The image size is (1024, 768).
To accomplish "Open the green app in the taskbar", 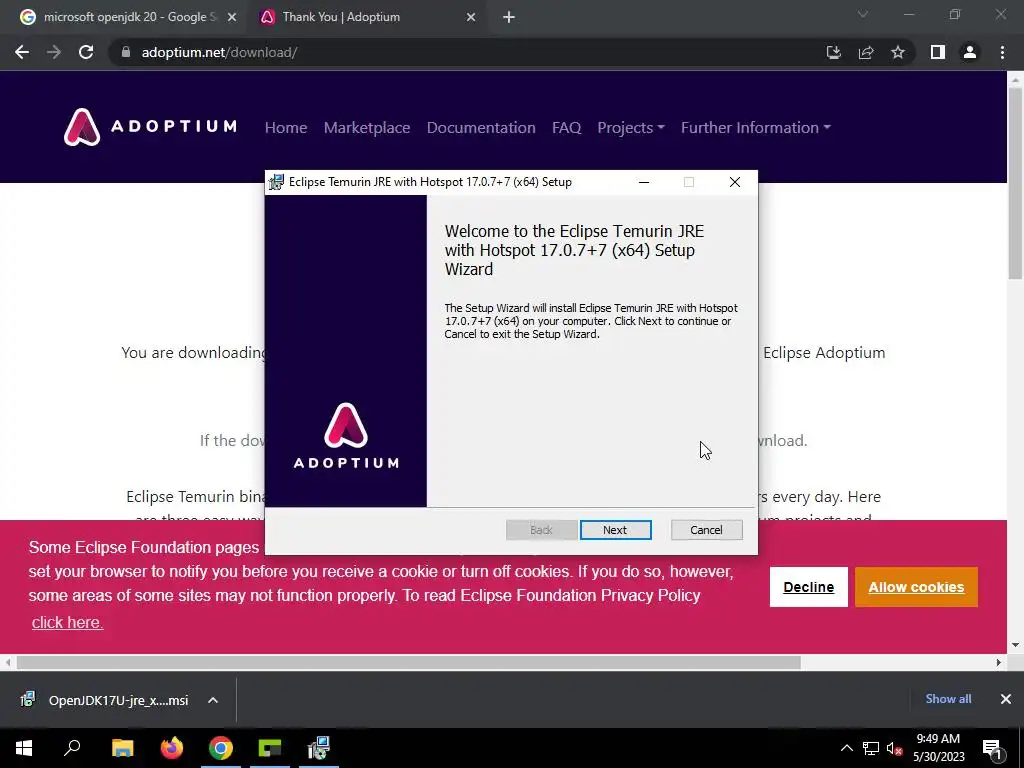I will click(270, 748).
